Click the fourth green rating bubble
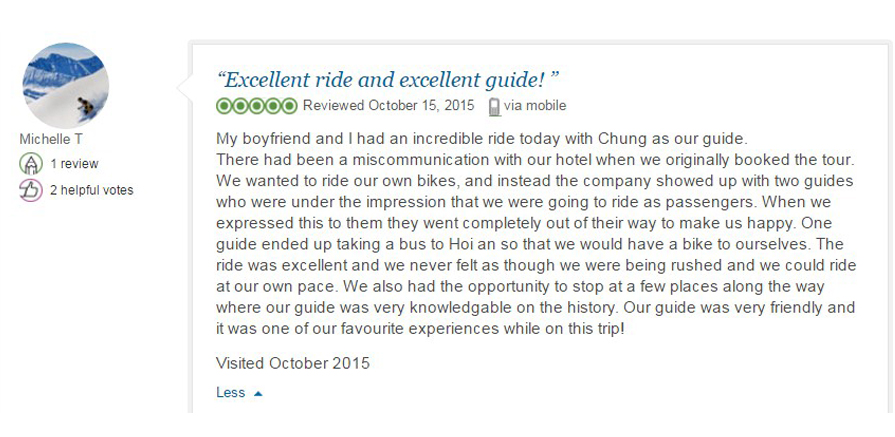 (273, 106)
